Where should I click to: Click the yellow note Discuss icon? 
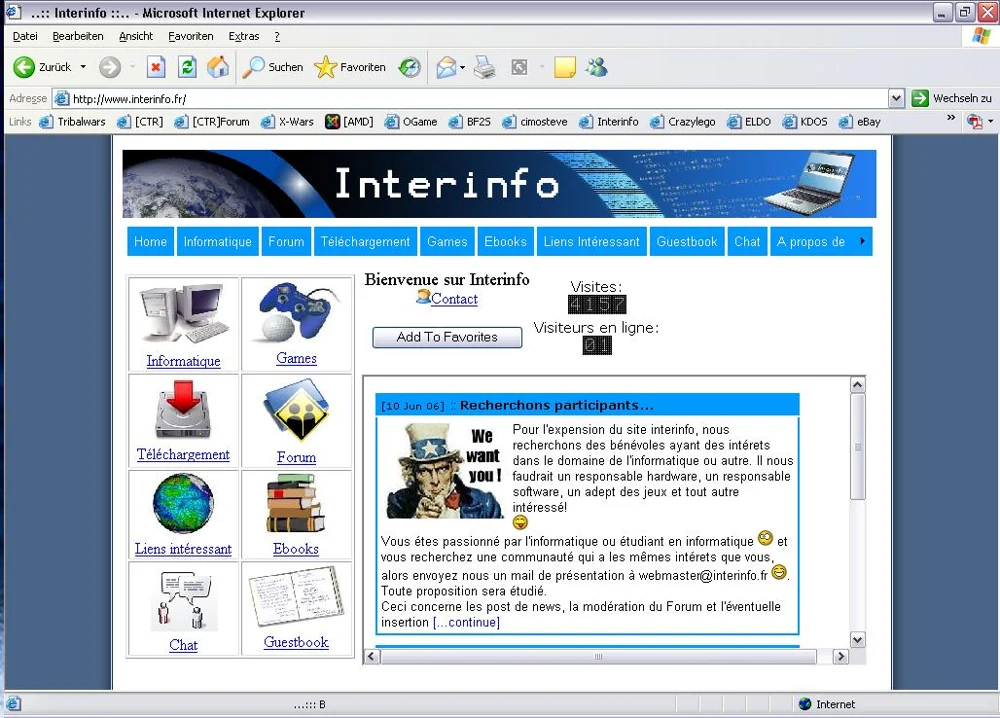click(x=564, y=67)
